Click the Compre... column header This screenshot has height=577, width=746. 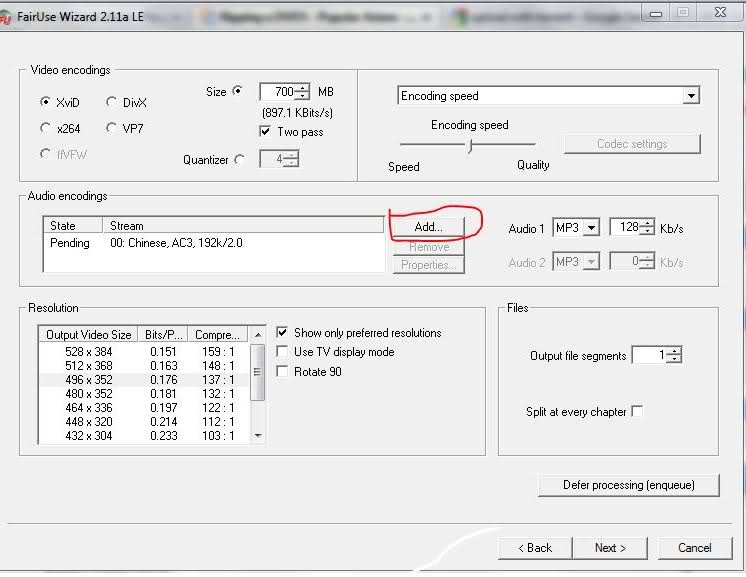[x=218, y=335]
